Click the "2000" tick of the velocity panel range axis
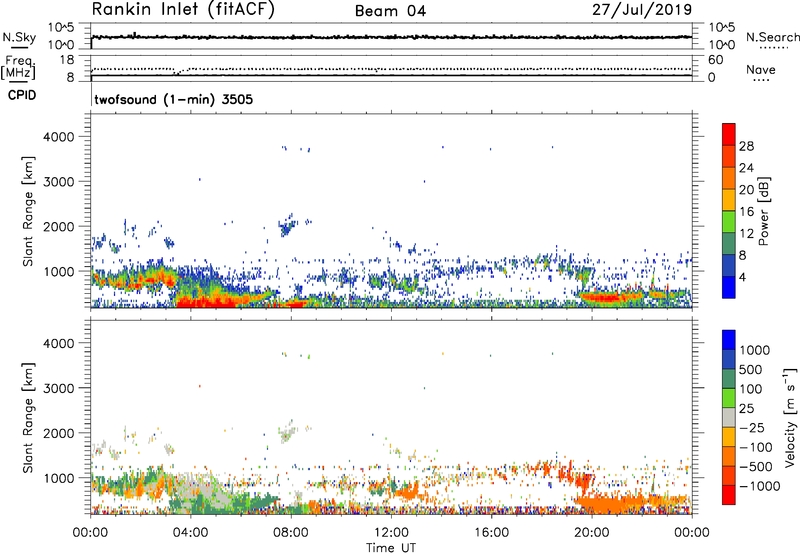This screenshot has width=800, height=554. (x=58, y=433)
